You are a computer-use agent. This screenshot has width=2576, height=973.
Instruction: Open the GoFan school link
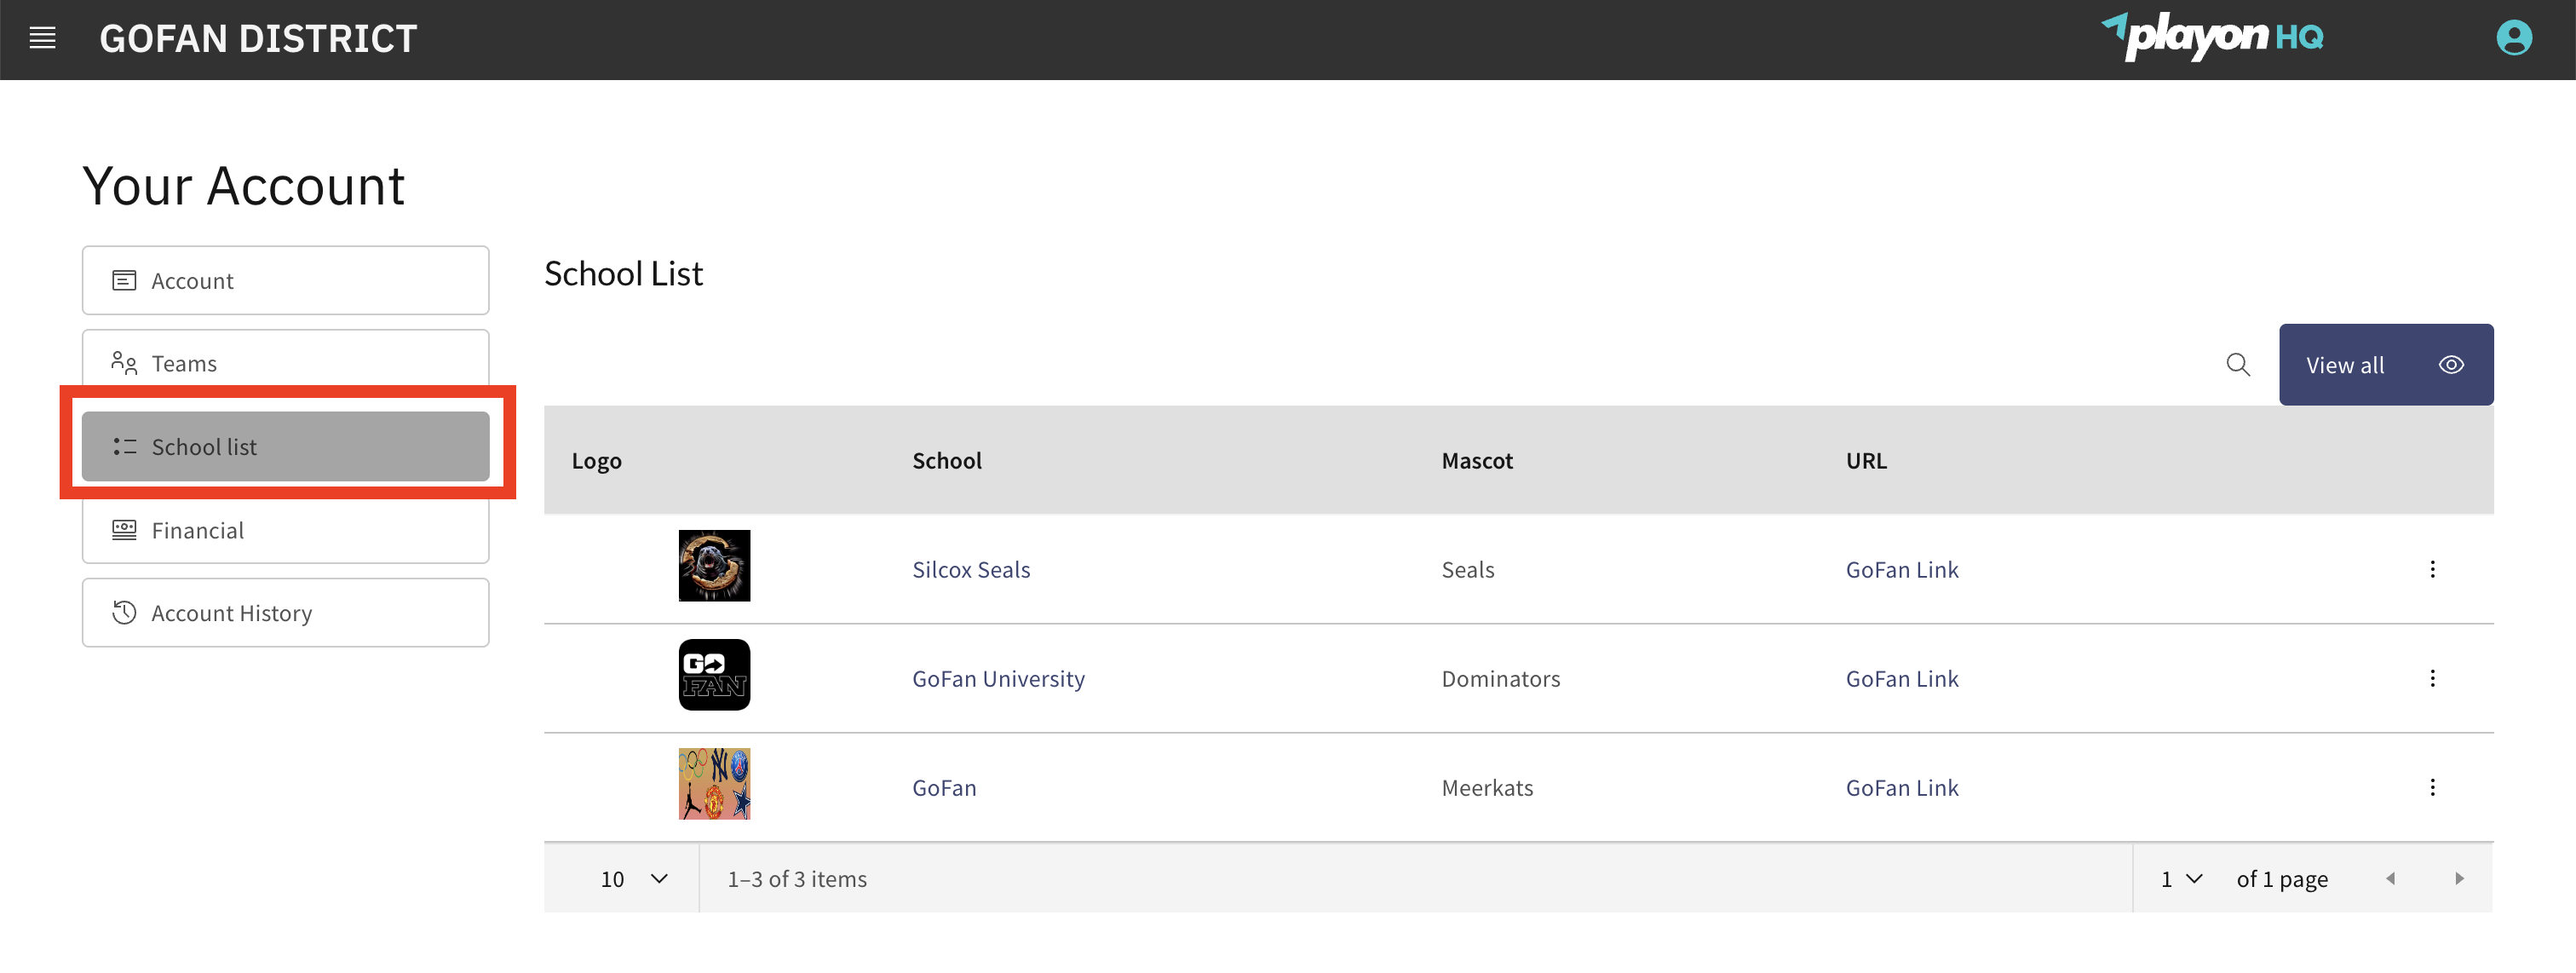944,788
